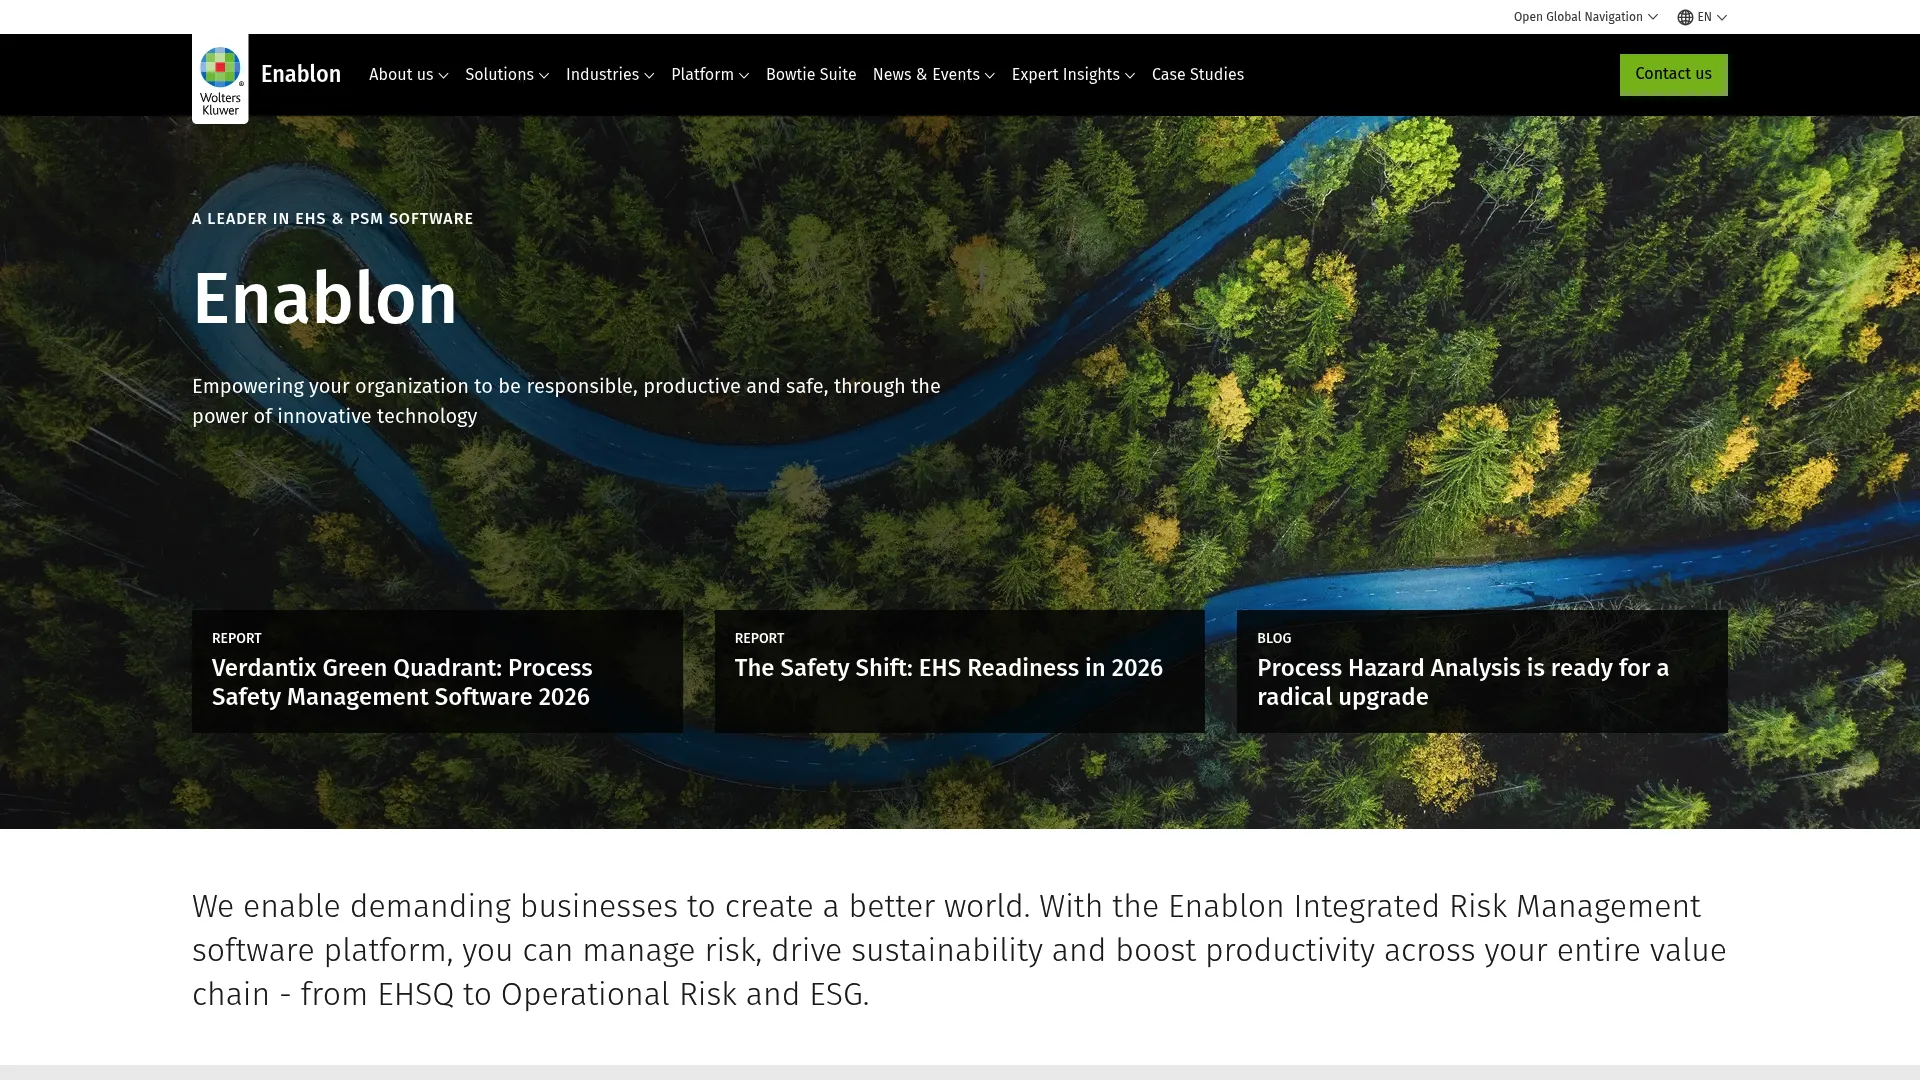Viewport: 1920px width, 1080px height.
Task: Open the Industries dropdown
Action: pos(609,75)
